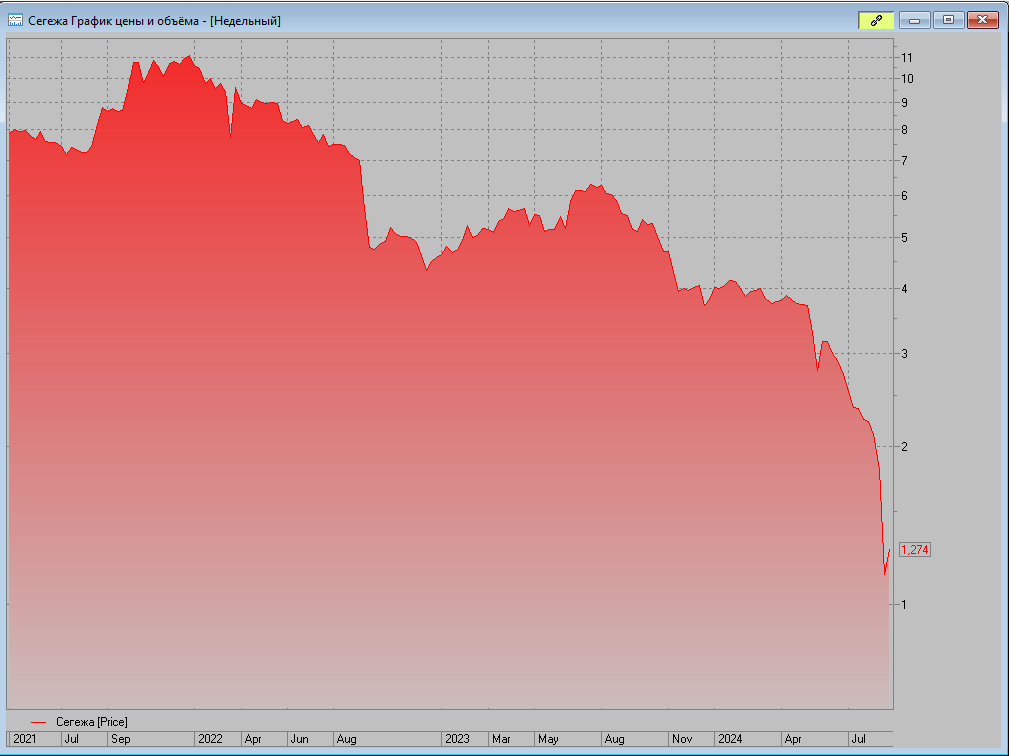Click price axis value 6

tap(904, 196)
